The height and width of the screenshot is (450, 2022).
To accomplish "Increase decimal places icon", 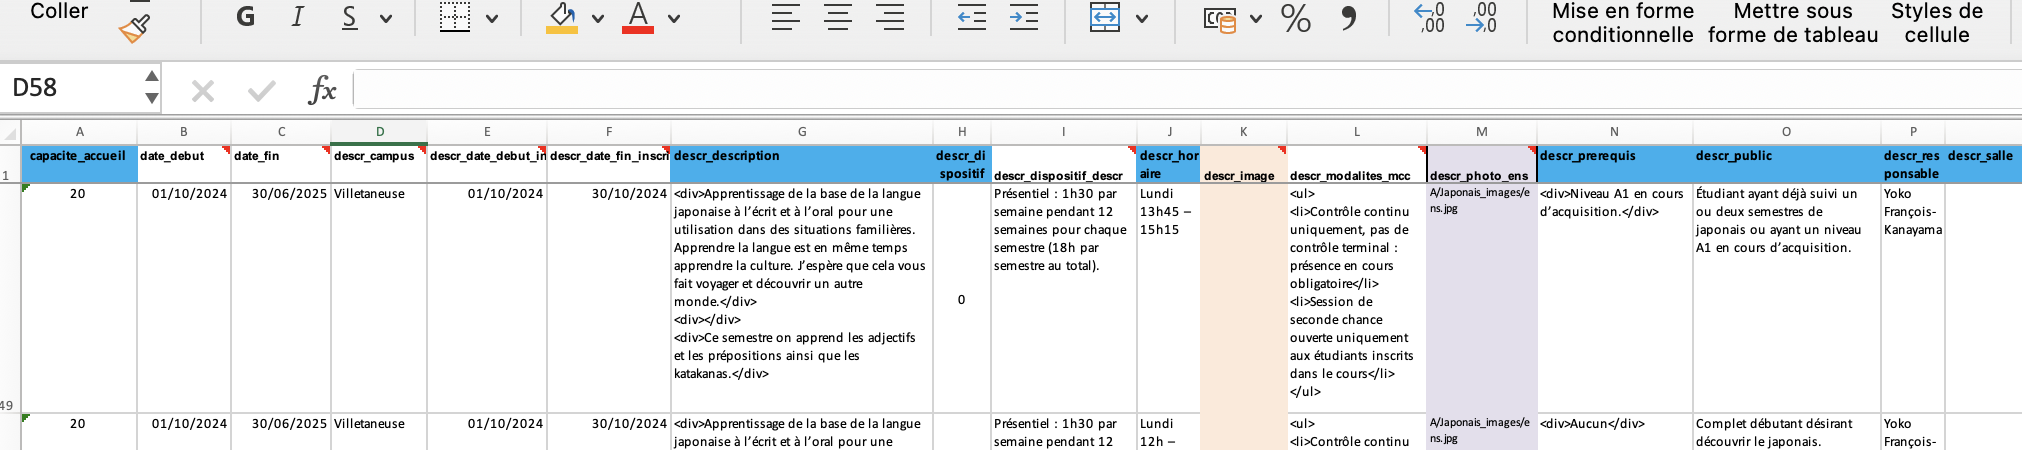I will (1430, 17).
